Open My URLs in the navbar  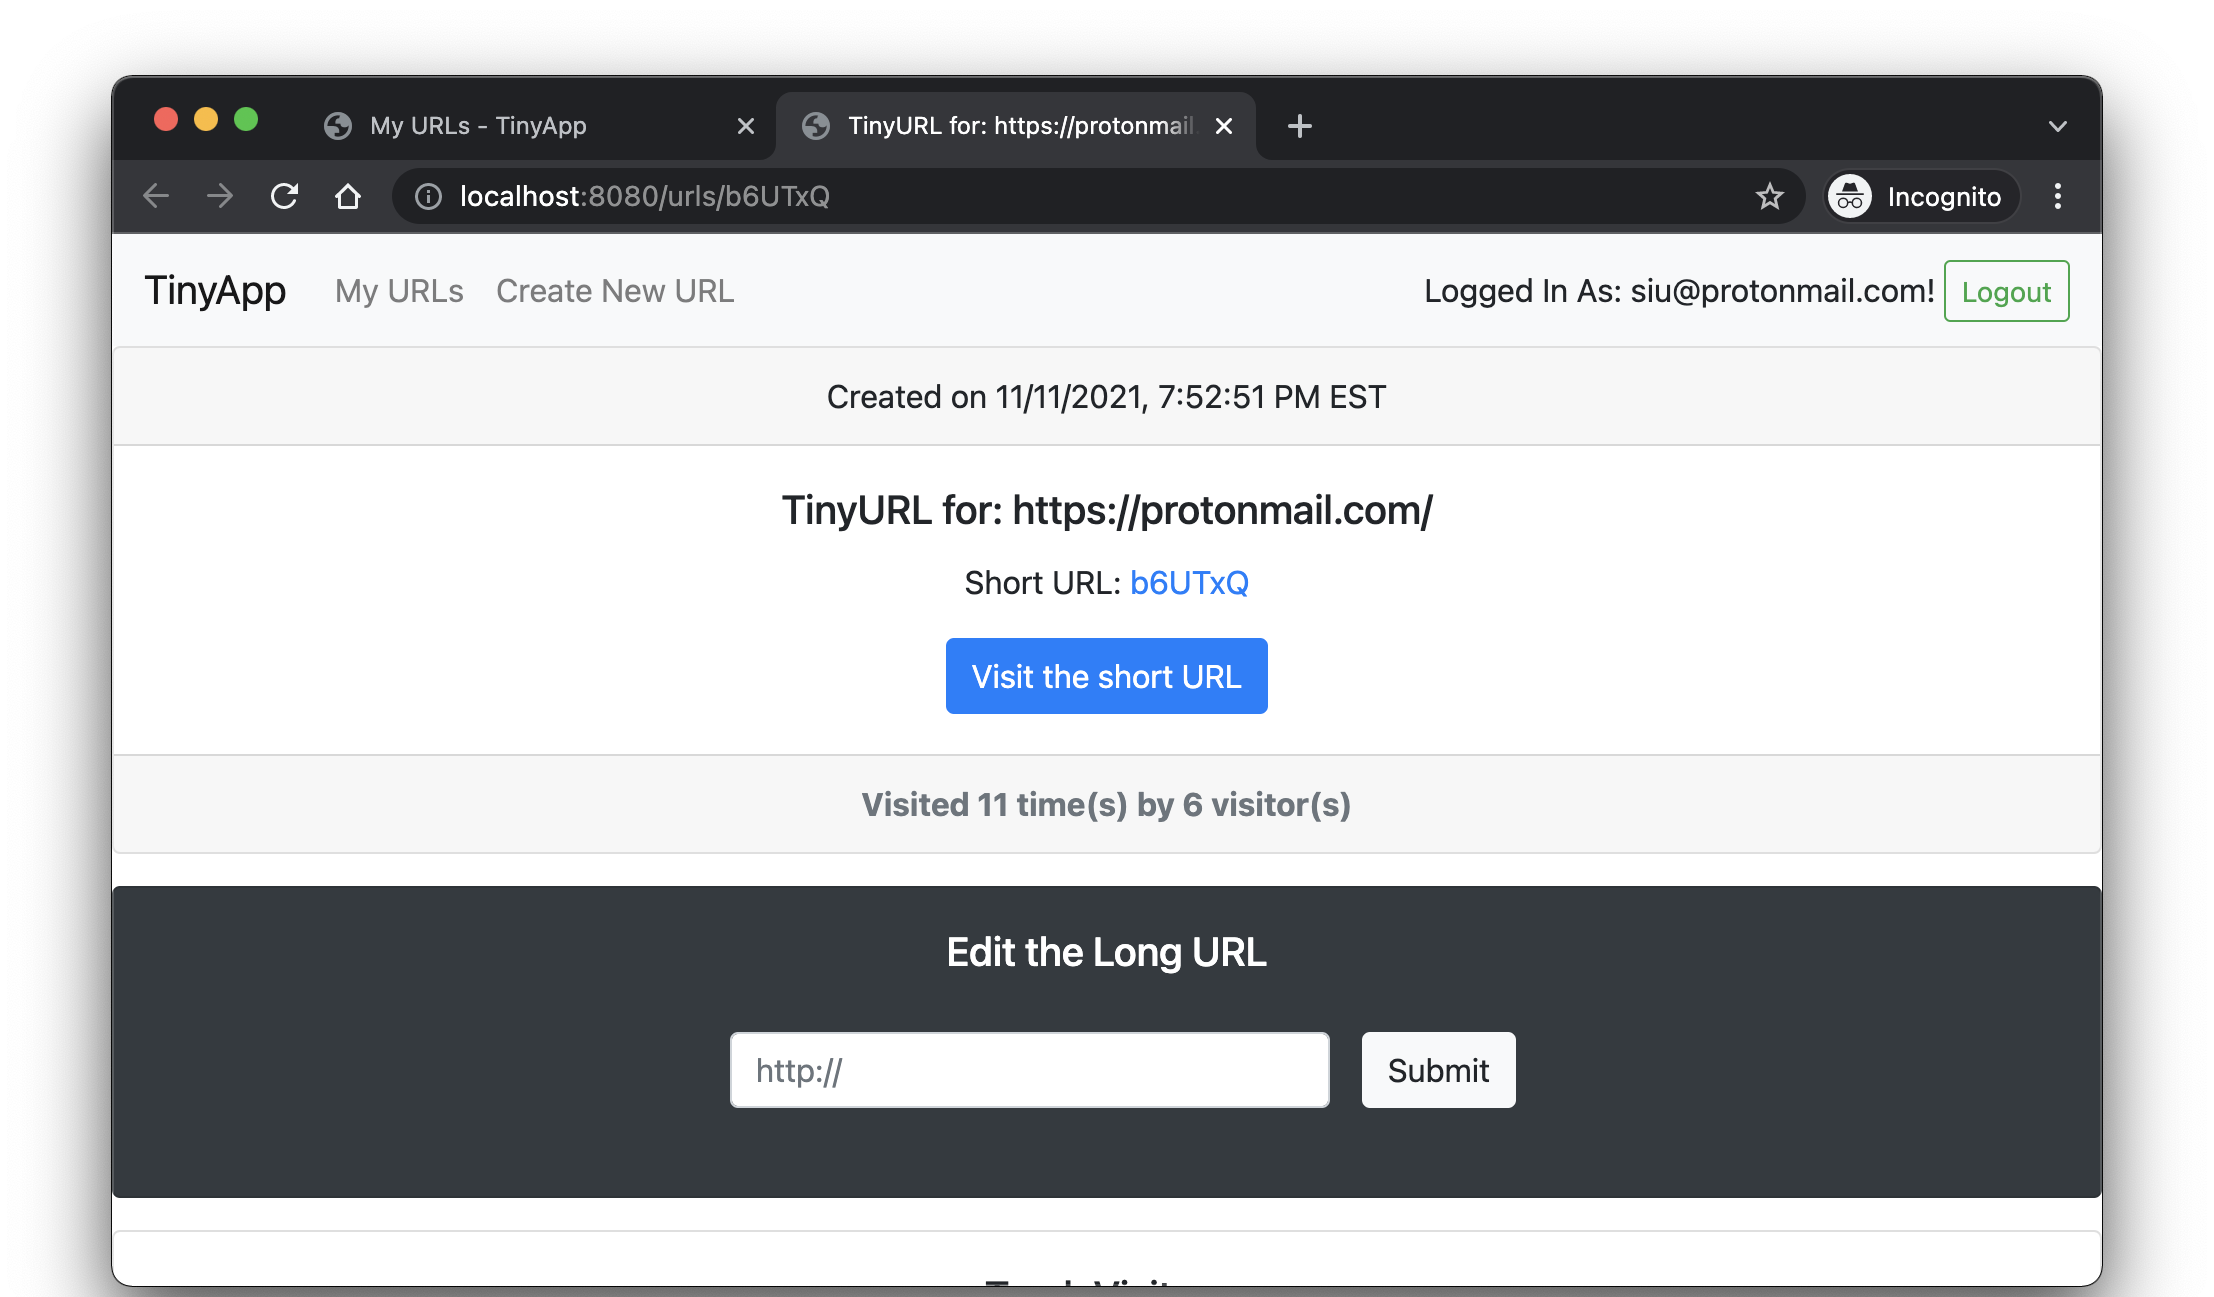[x=399, y=291]
